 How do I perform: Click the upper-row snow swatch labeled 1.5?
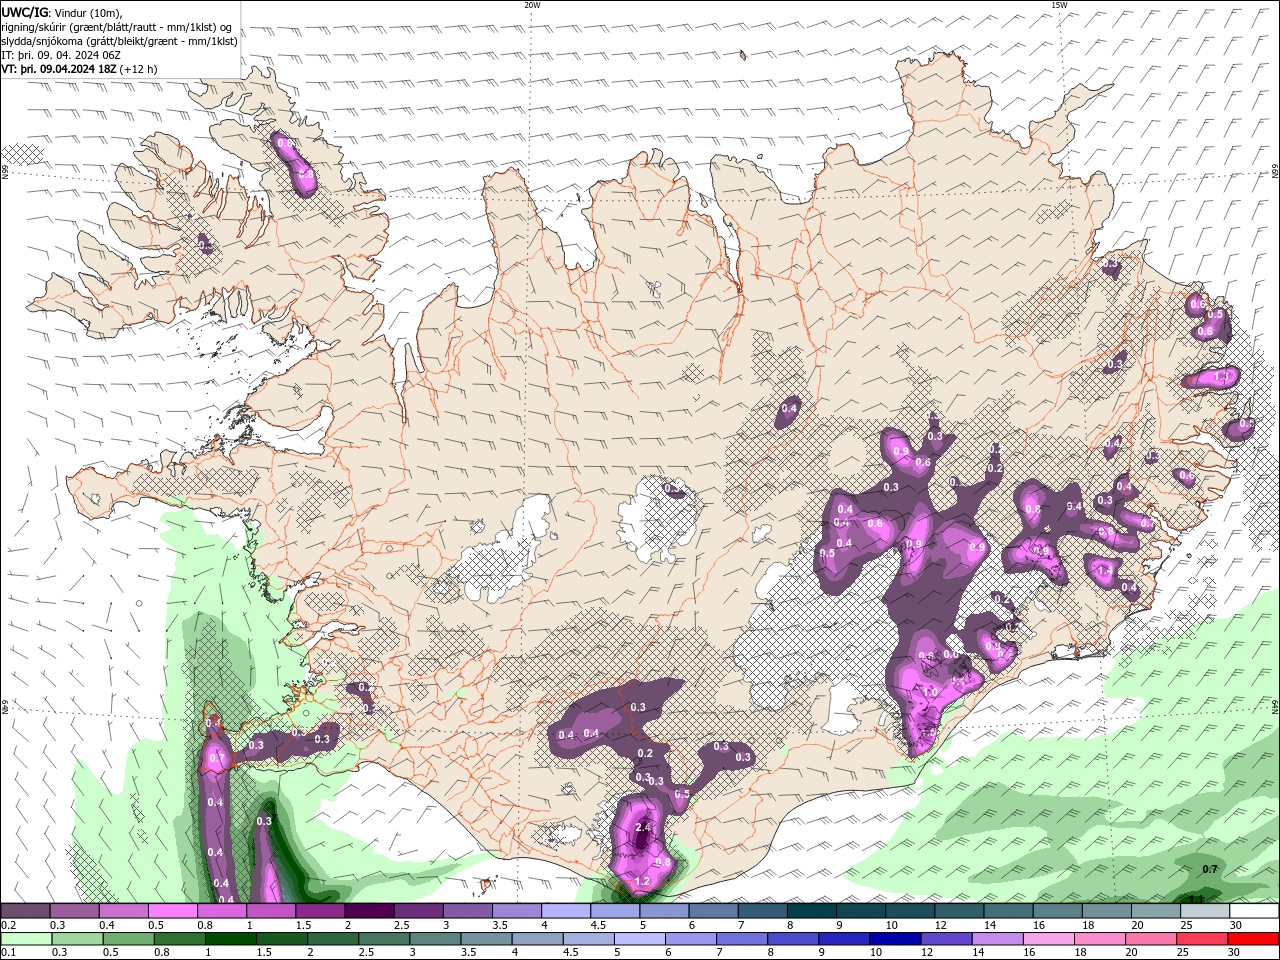point(319,911)
